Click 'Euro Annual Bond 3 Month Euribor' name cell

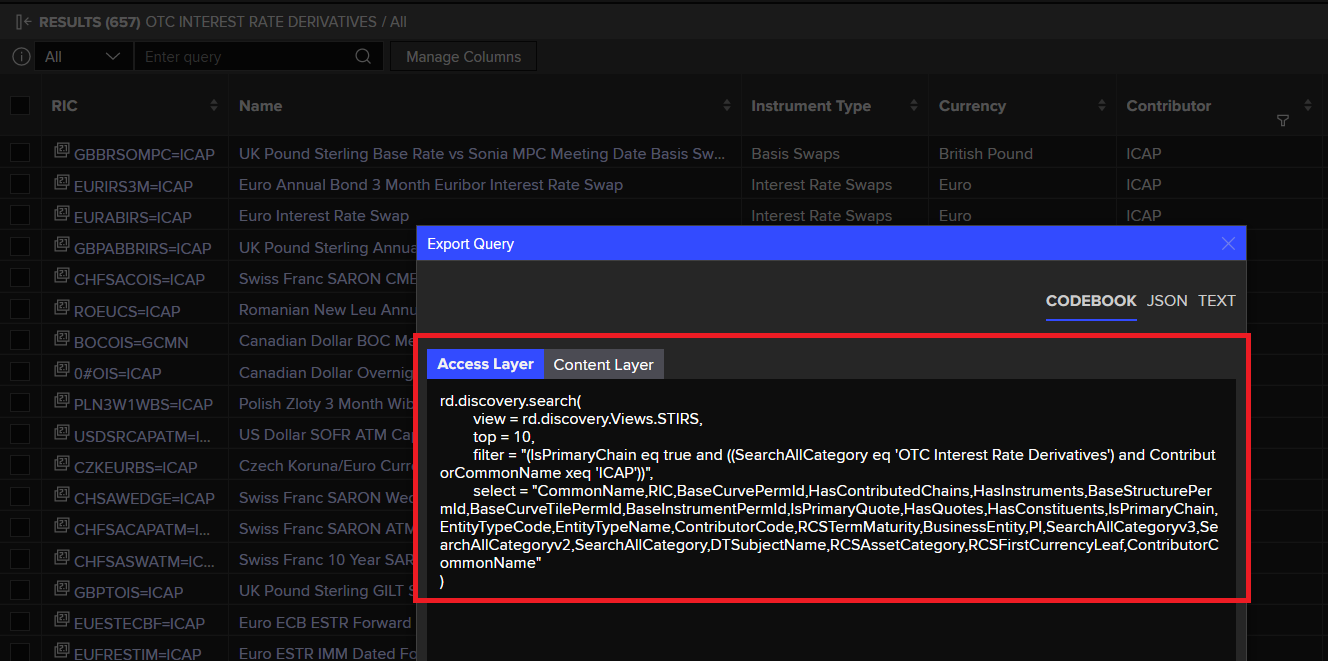tap(431, 184)
